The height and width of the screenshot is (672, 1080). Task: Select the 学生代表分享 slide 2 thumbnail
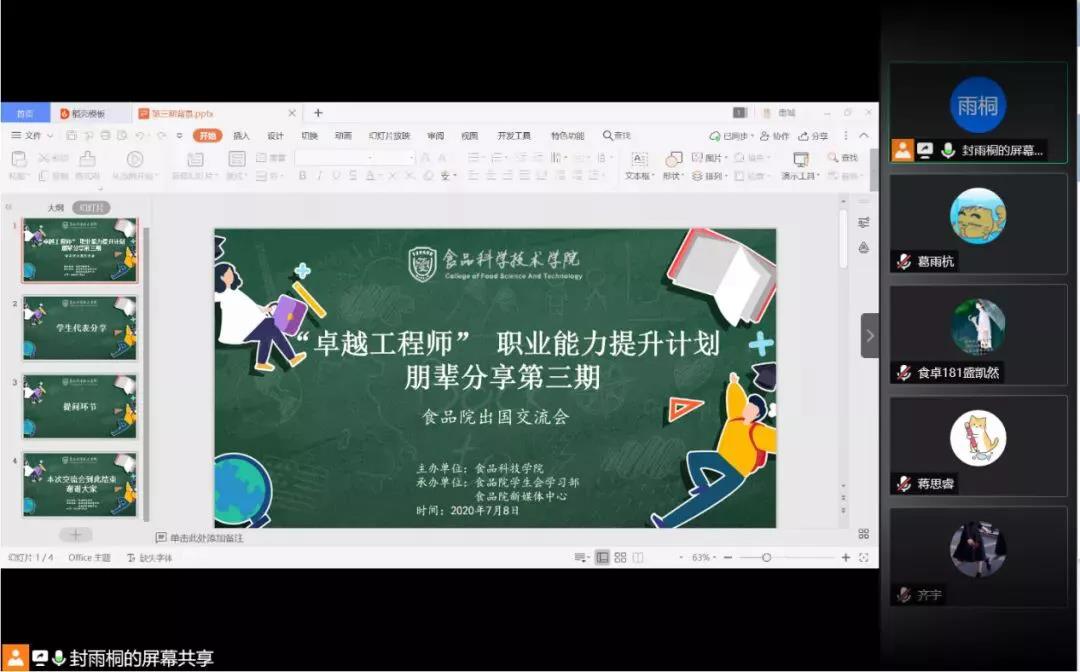(x=80, y=328)
